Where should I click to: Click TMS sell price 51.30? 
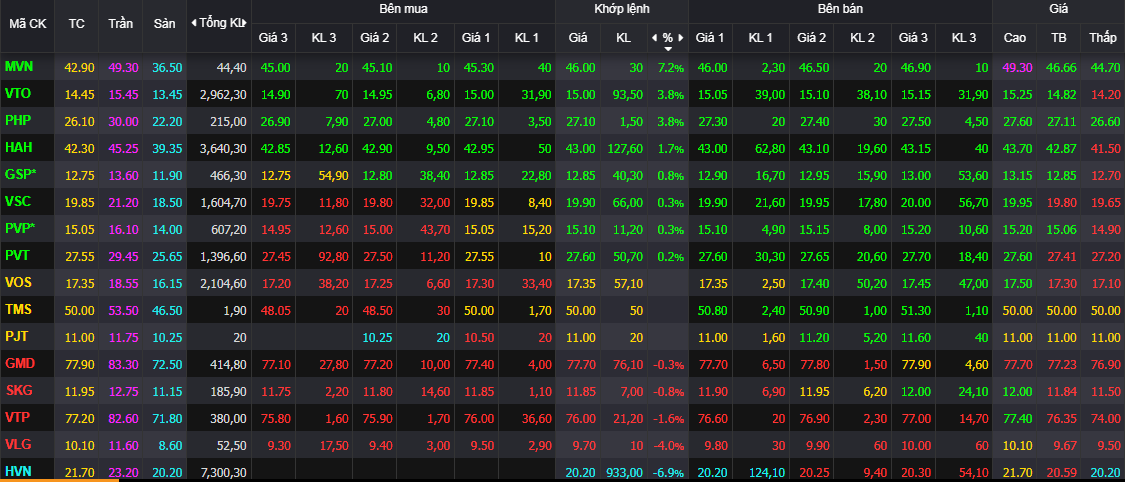pyautogui.click(x=914, y=310)
